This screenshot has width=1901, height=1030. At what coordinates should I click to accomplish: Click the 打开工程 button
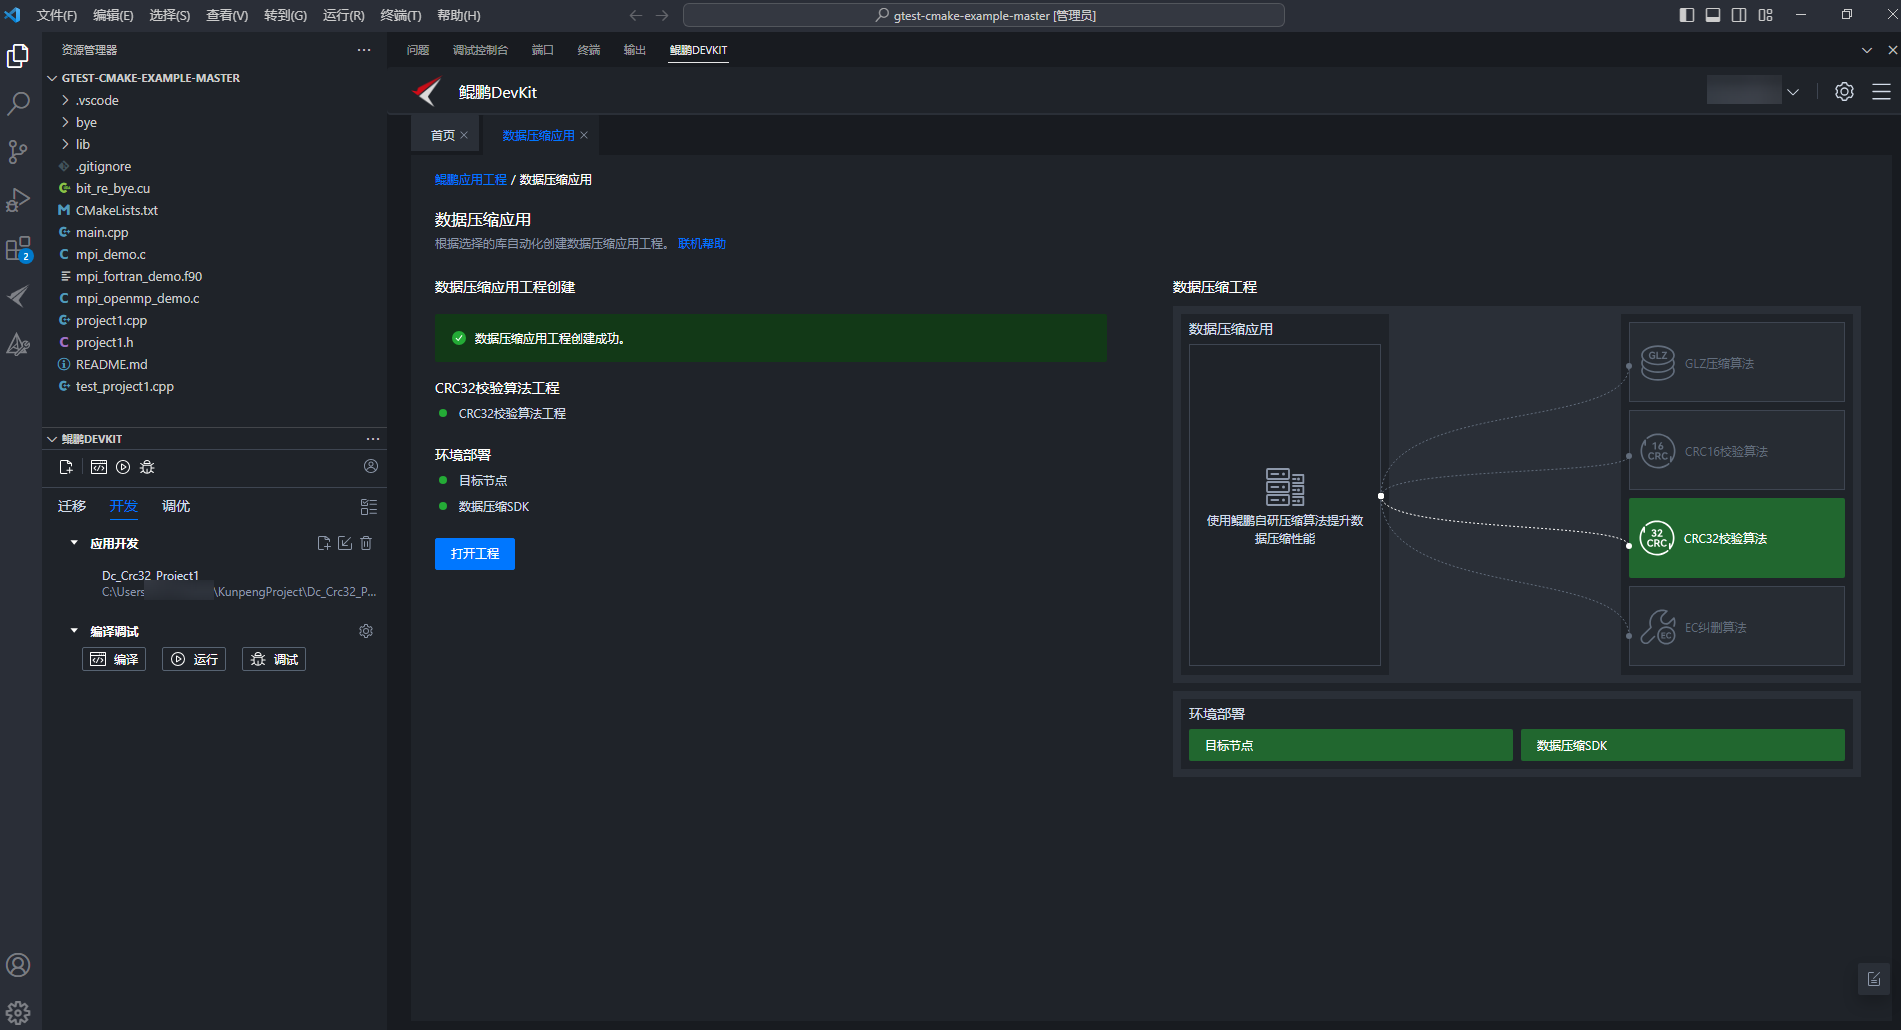[x=475, y=554]
